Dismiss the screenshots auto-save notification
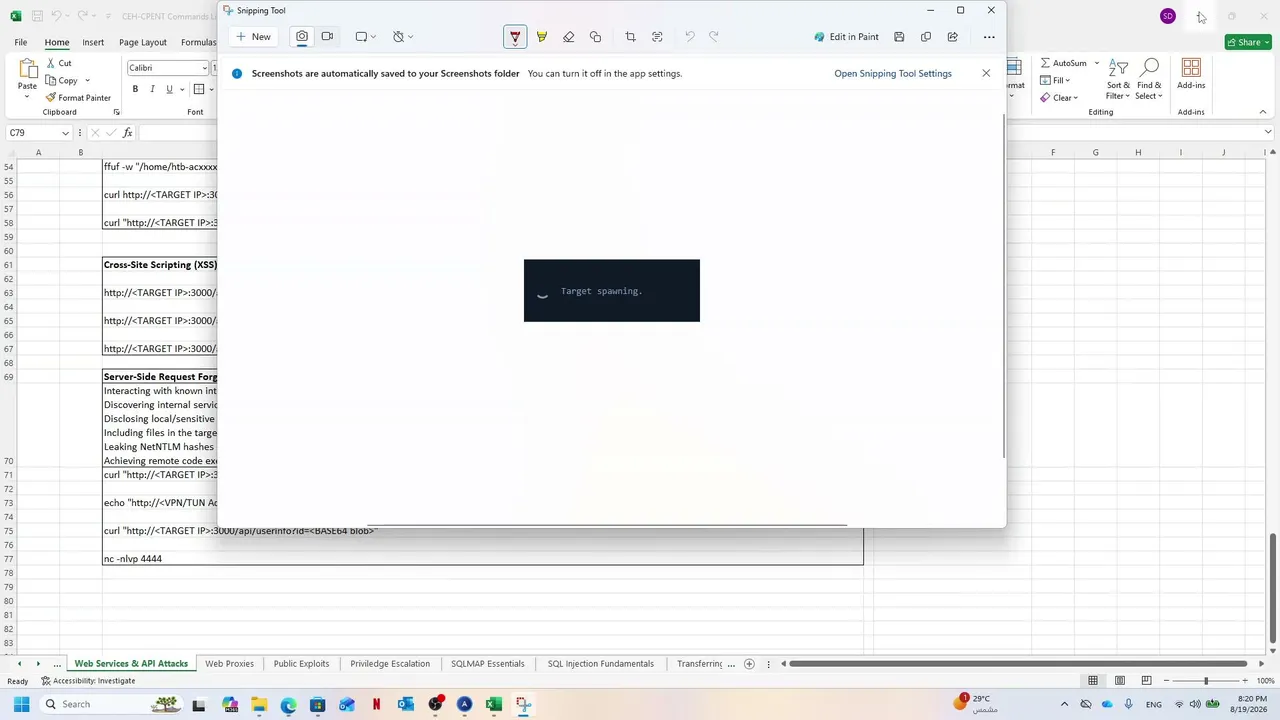The height and width of the screenshot is (720, 1280). click(x=986, y=73)
